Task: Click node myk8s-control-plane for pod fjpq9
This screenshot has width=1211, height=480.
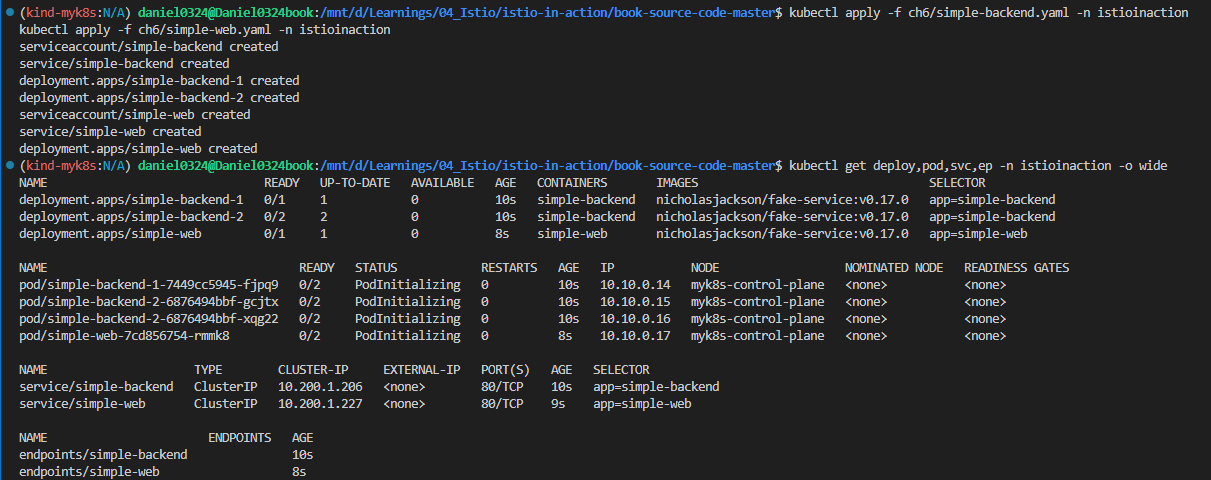Action: 758,285
